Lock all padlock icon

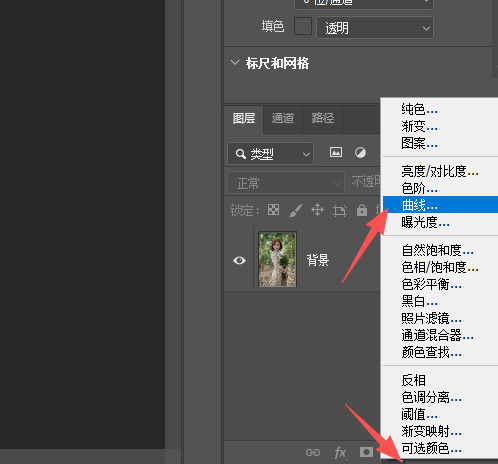tap(362, 210)
